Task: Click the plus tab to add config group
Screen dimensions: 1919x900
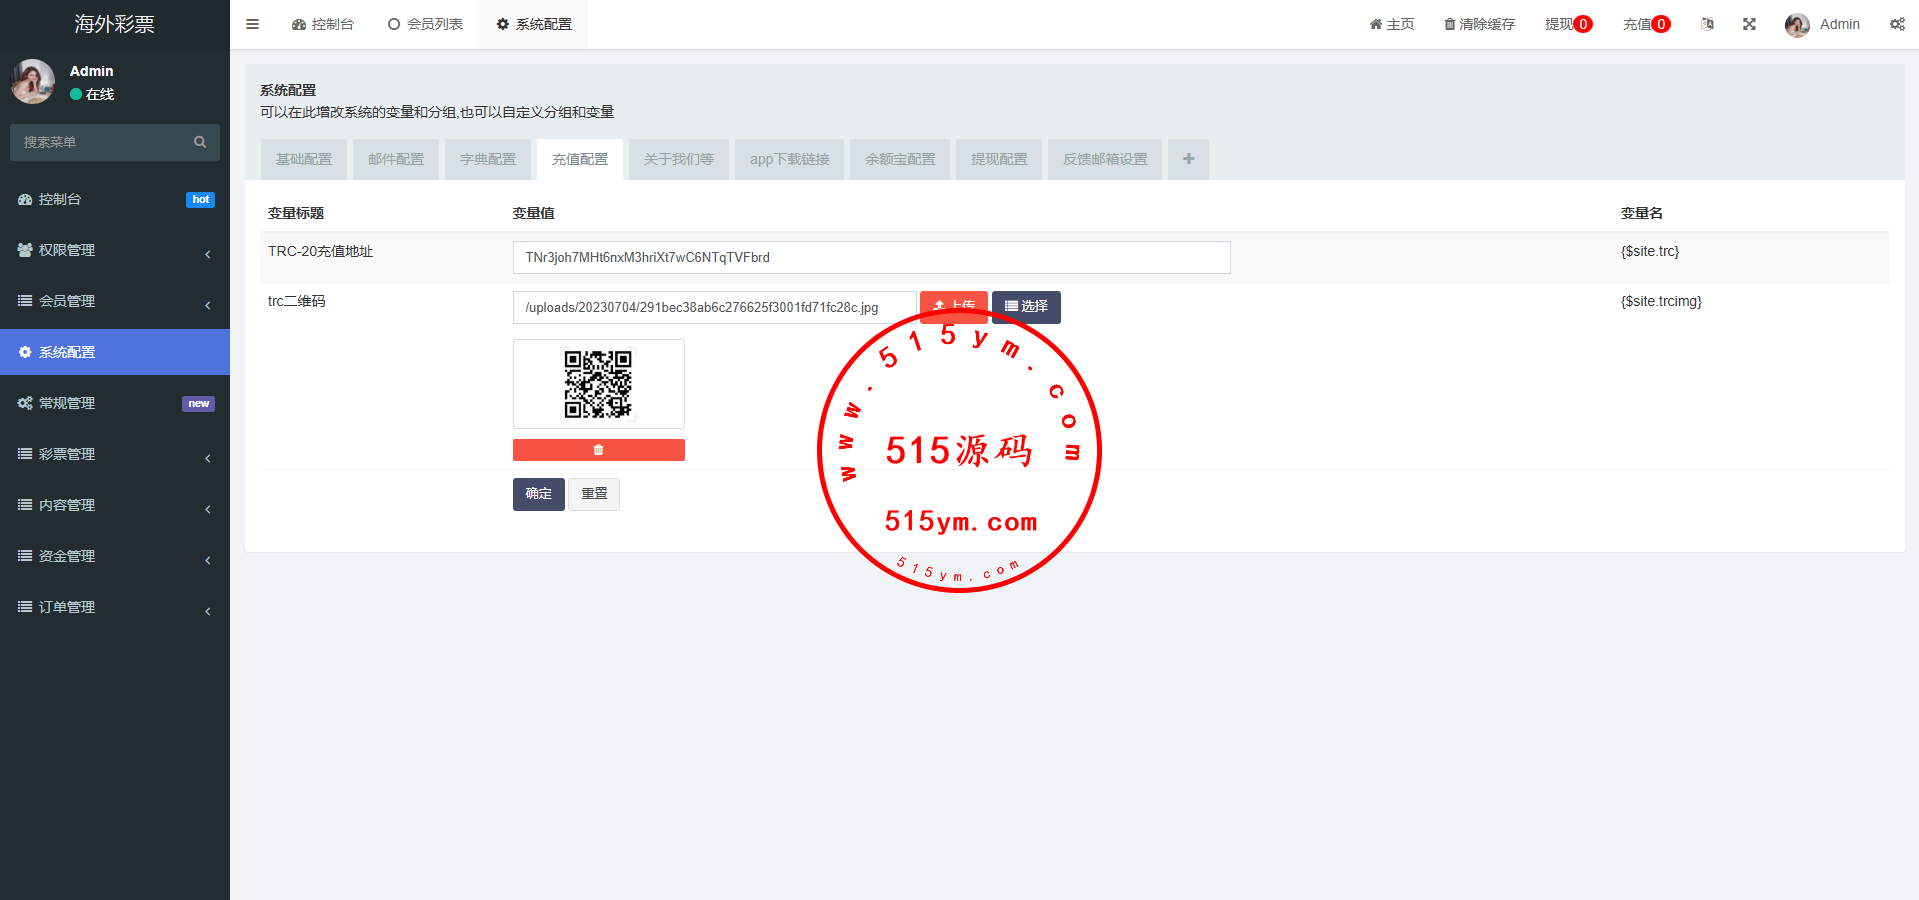Action: tap(1188, 159)
